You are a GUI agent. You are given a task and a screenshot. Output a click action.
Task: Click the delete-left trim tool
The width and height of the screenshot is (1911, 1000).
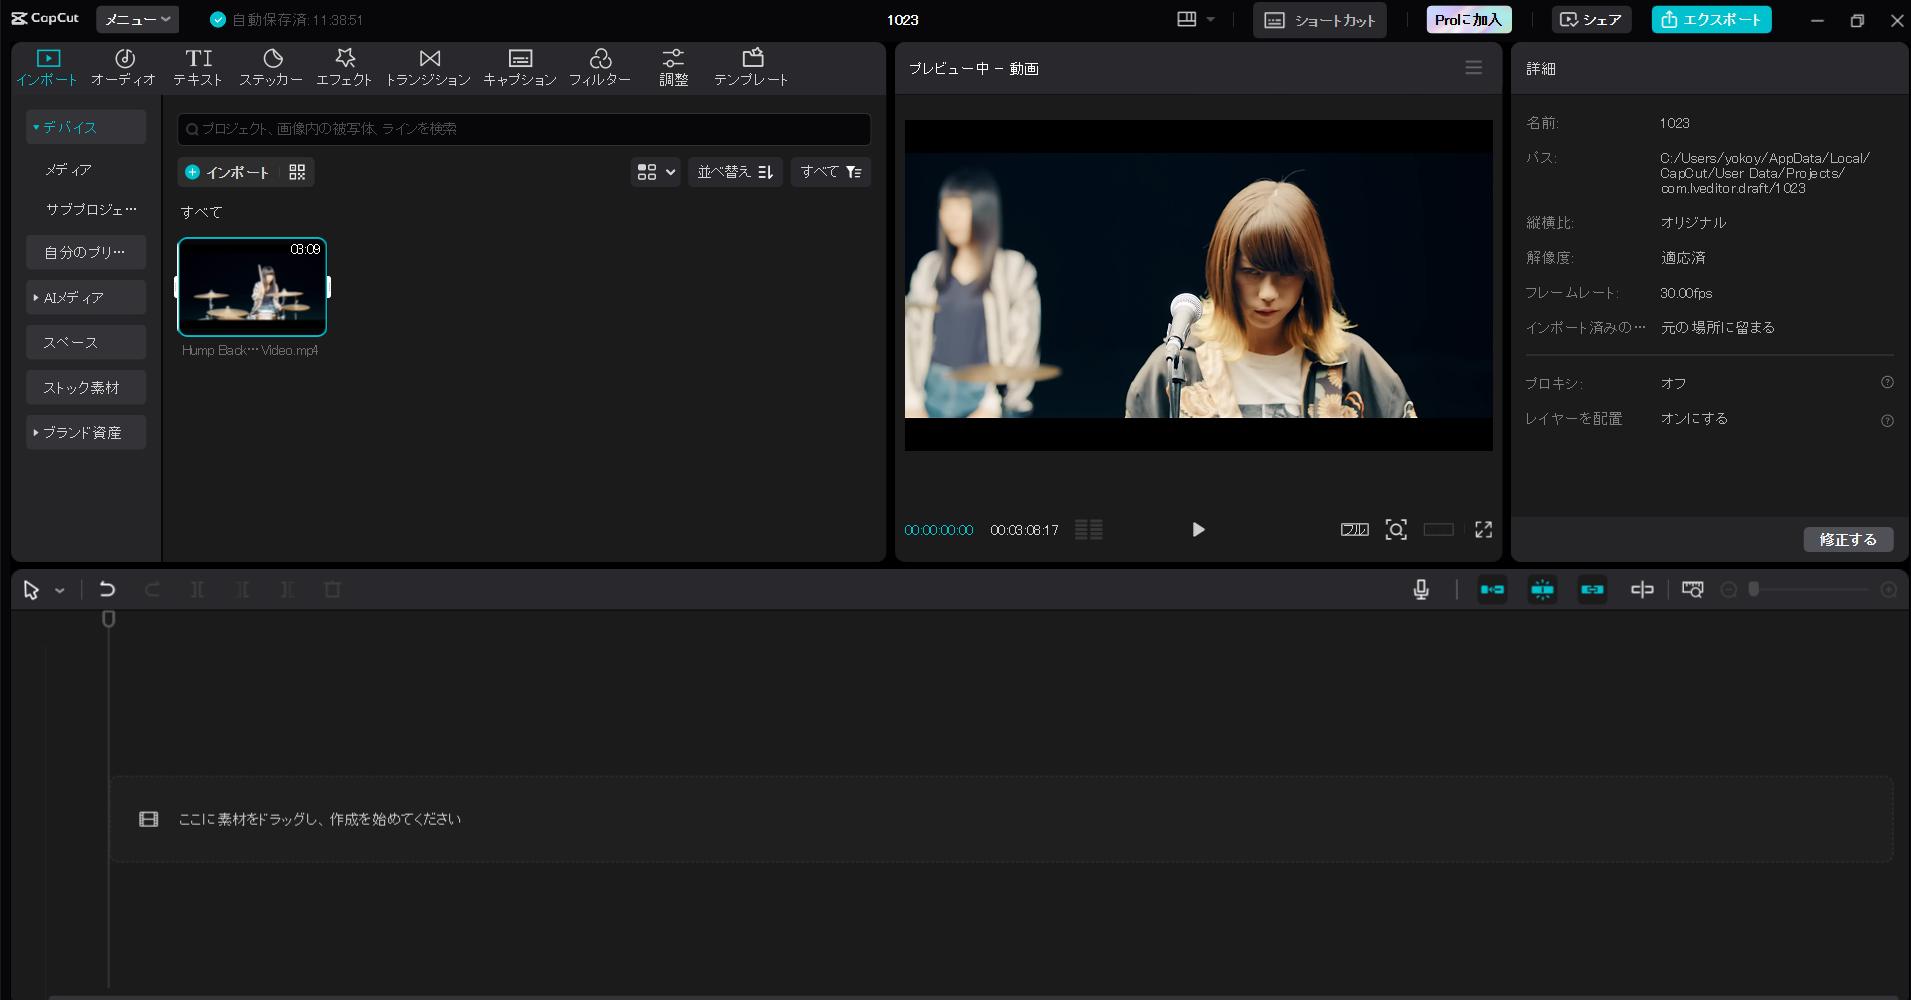pos(242,590)
